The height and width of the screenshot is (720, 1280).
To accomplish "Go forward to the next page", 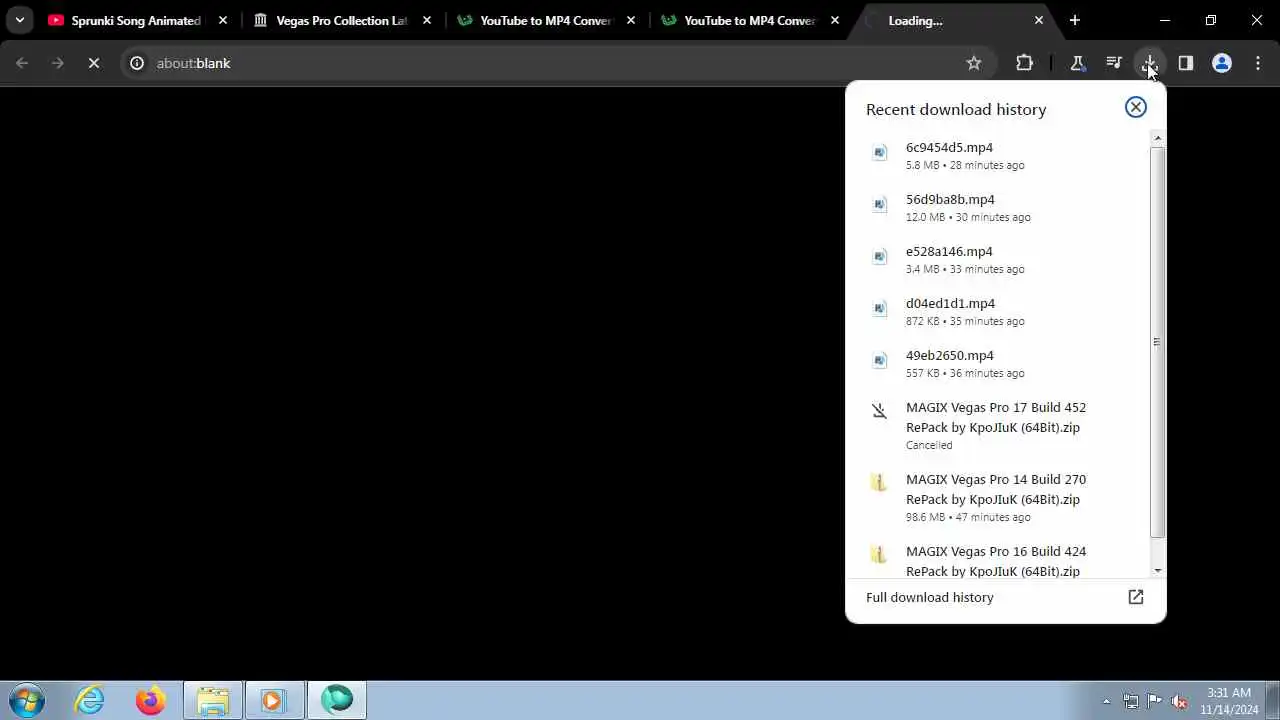I will [58, 63].
